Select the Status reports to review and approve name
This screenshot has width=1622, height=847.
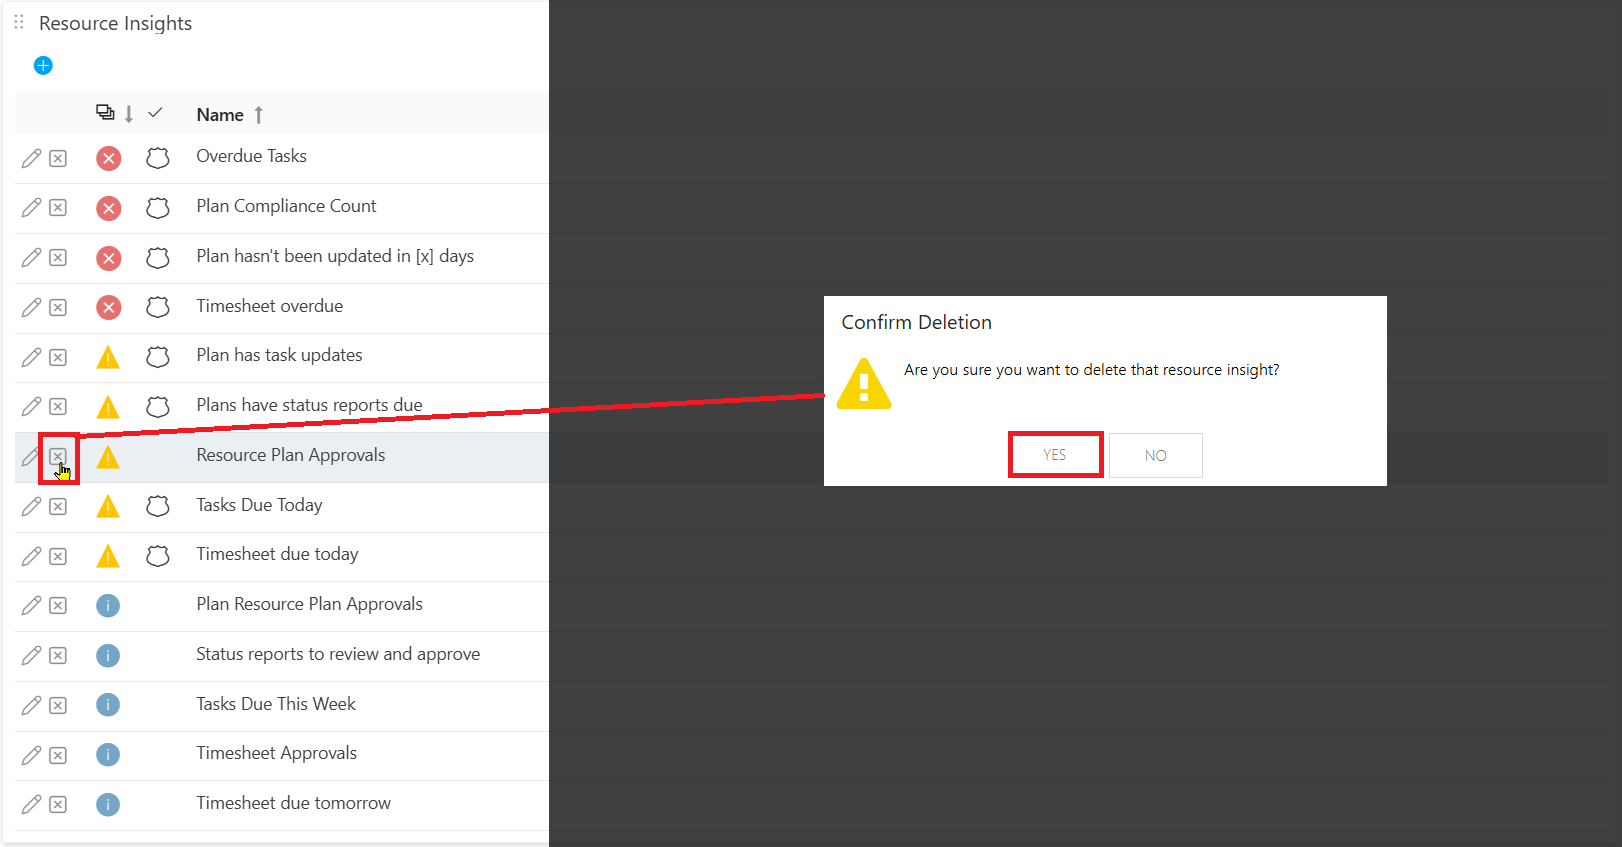coord(338,654)
